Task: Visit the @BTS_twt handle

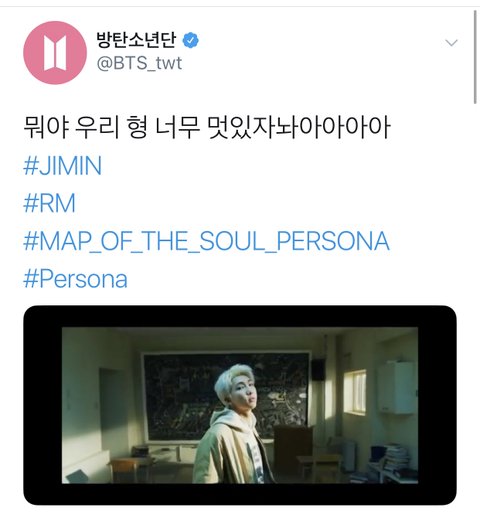Action: point(139,63)
